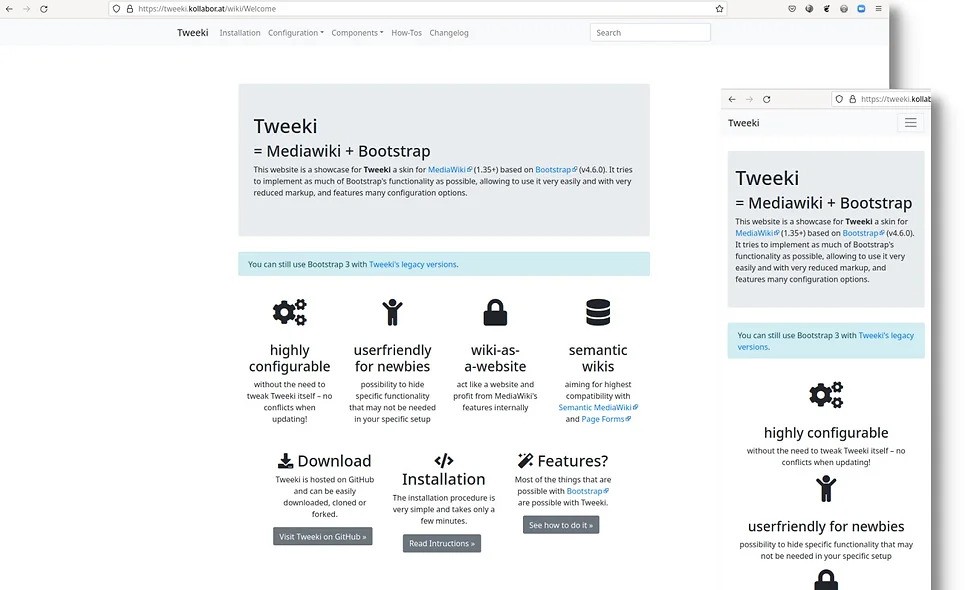Screen dimensions: 965x590
Task: Click the 'userfriendly for newbies' heading in main window
Action: tap(392, 358)
